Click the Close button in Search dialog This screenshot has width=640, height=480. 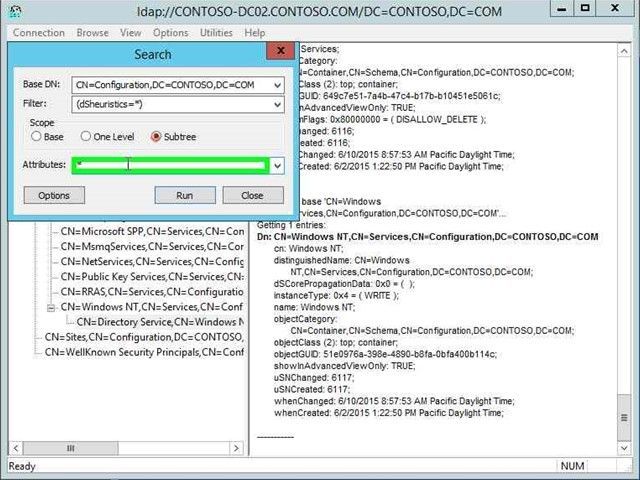[x=253, y=196]
